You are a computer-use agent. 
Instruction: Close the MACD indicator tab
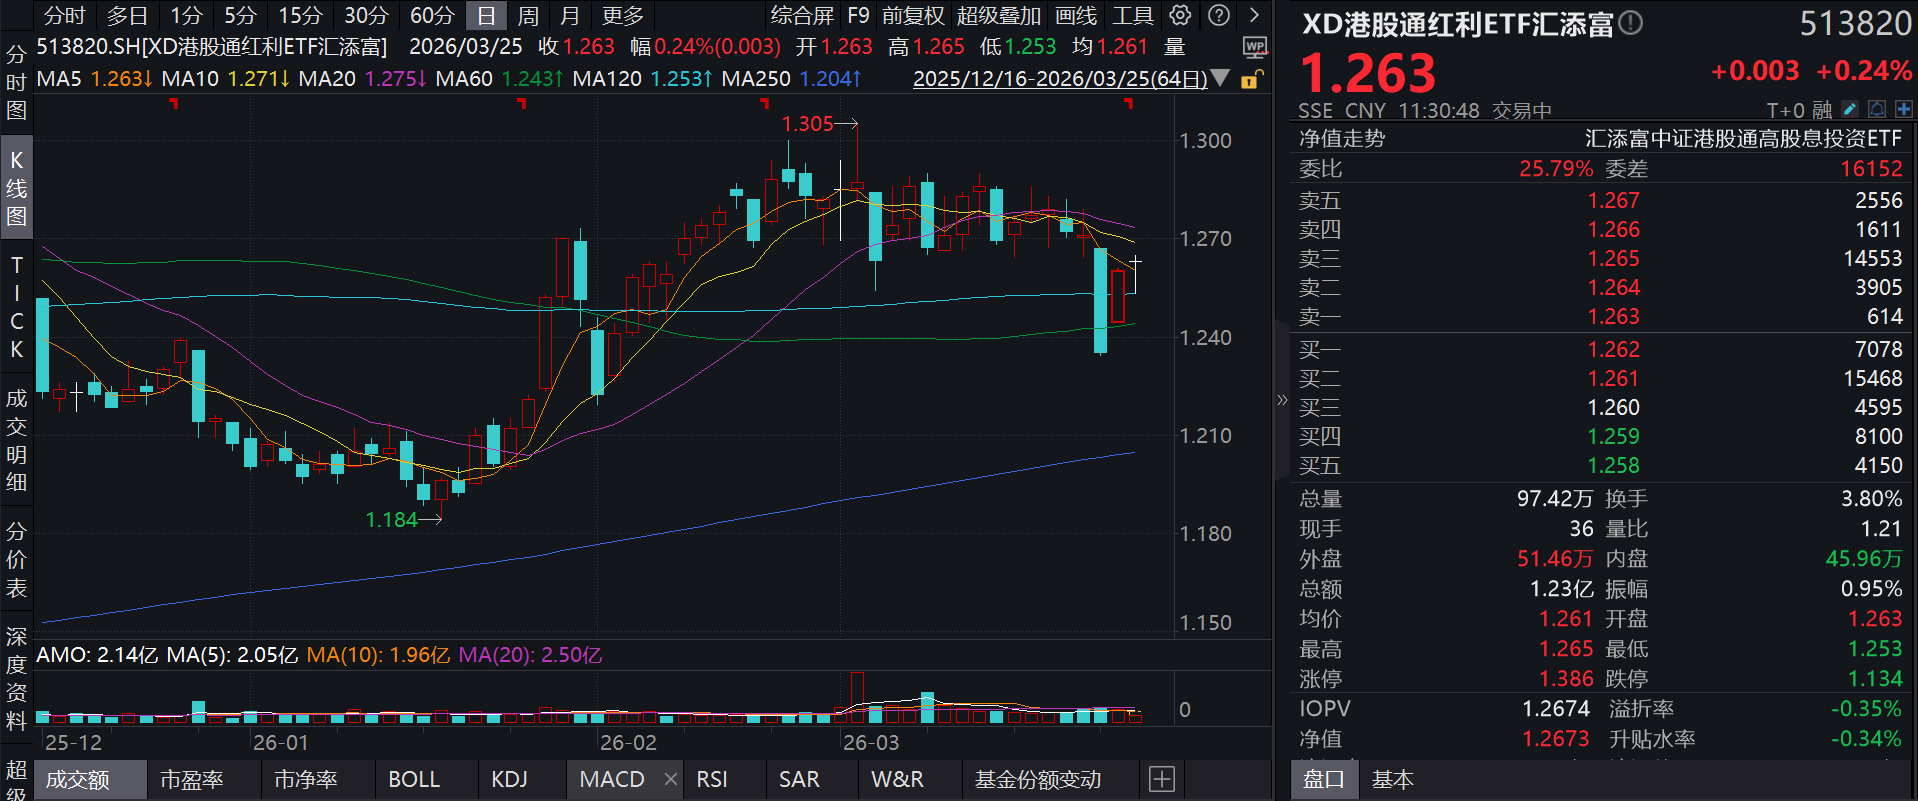point(670,779)
